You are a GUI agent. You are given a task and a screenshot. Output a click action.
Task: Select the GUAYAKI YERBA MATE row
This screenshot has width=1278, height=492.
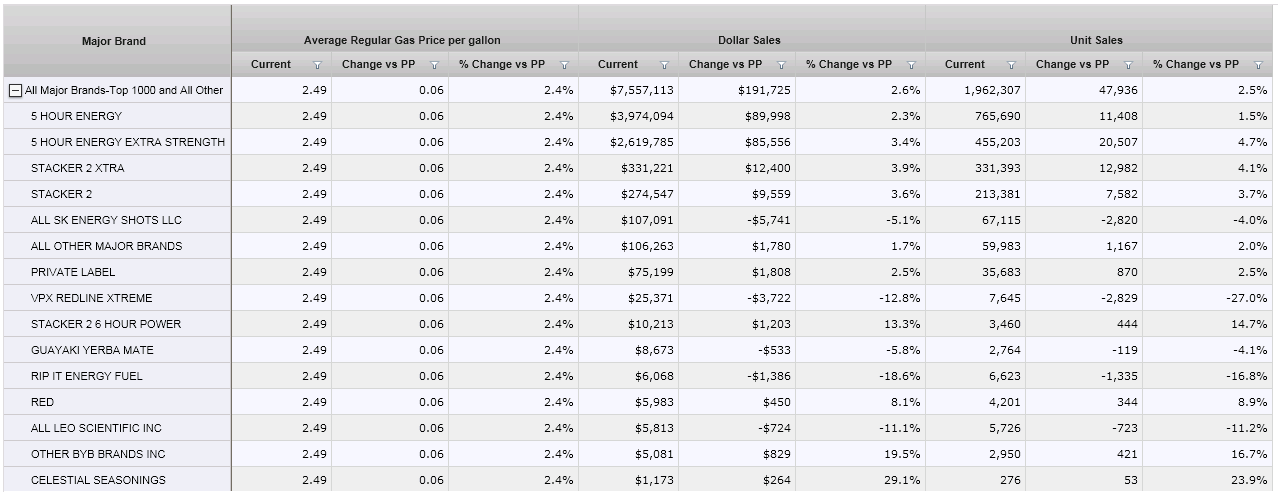click(92, 350)
